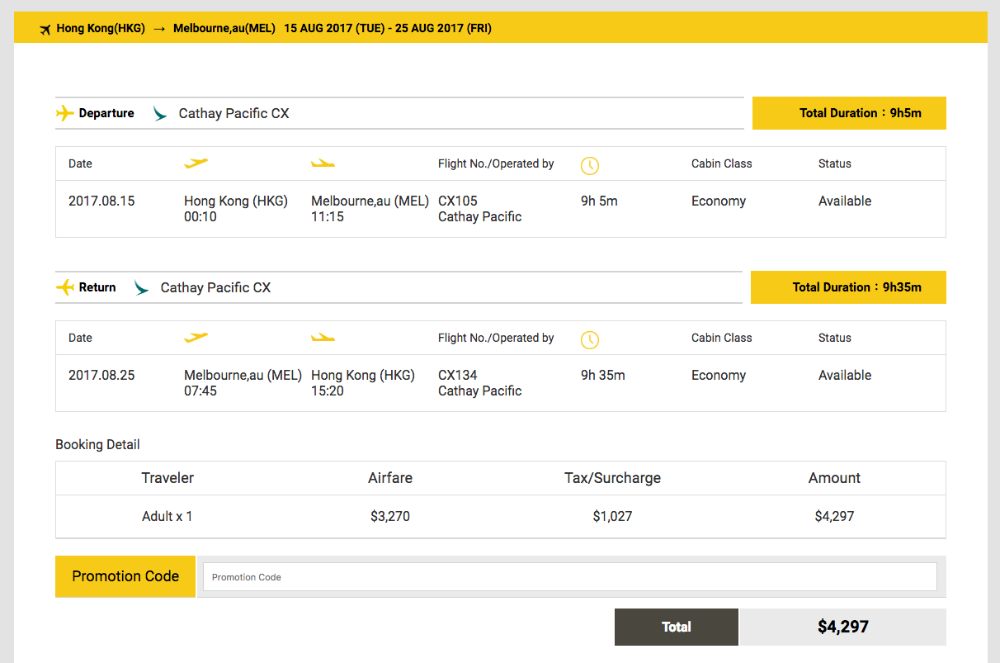Click the 00:10 departure time
1000x663 pixels.
(200, 217)
